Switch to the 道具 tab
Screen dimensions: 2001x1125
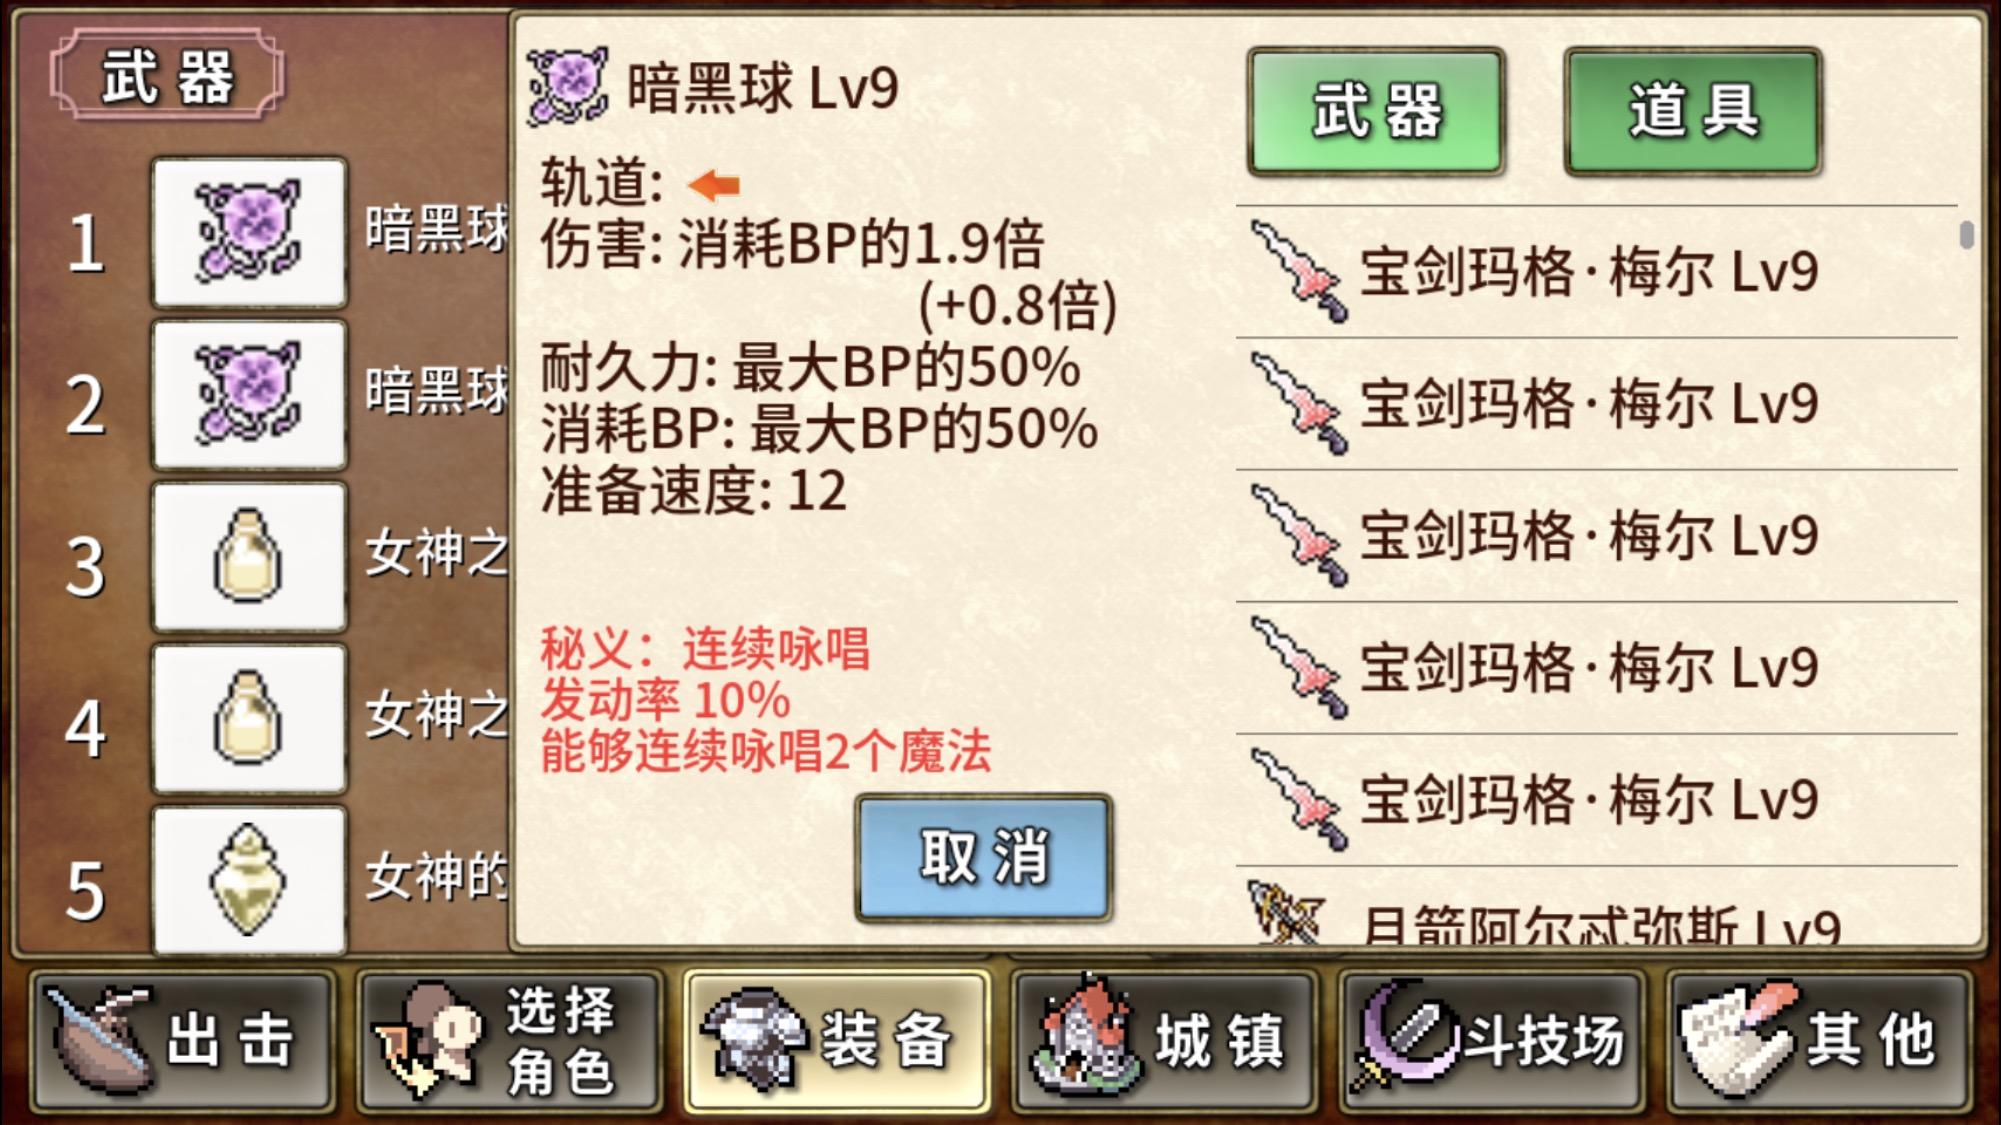tap(1693, 111)
